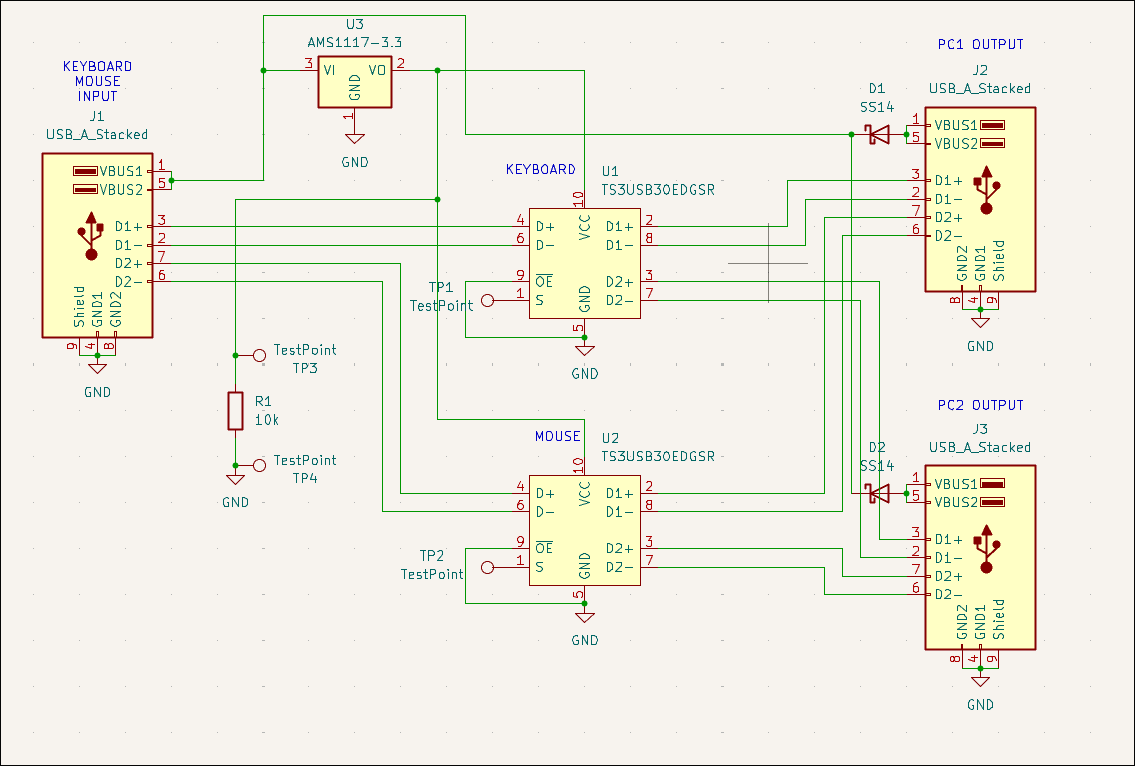Image resolution: width=1135 pixels, height=766 pixels.
Task: Select the TP1 test point circle
Action: click(488, 300)
